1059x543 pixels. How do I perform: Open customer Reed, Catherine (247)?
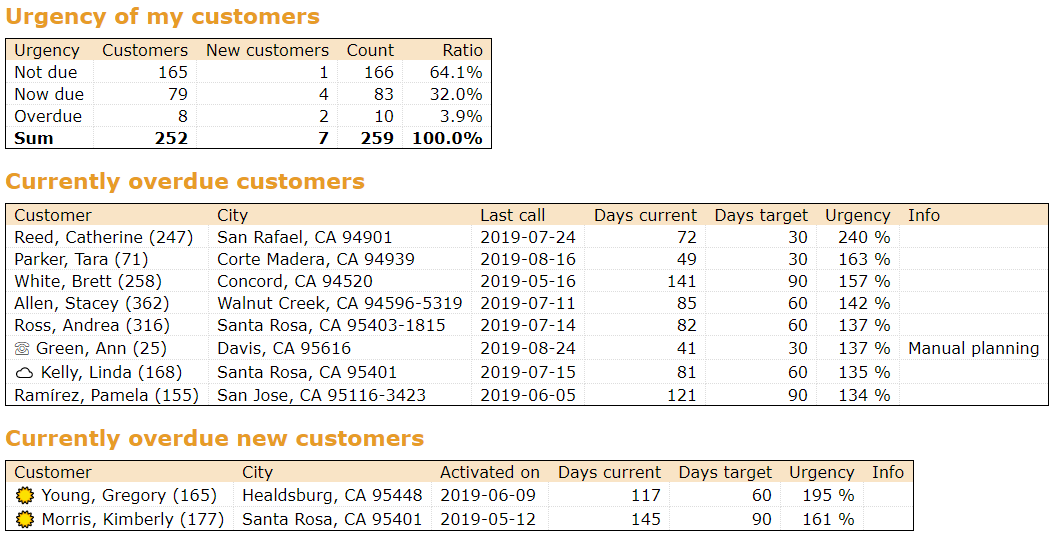(x=103, y=238)
